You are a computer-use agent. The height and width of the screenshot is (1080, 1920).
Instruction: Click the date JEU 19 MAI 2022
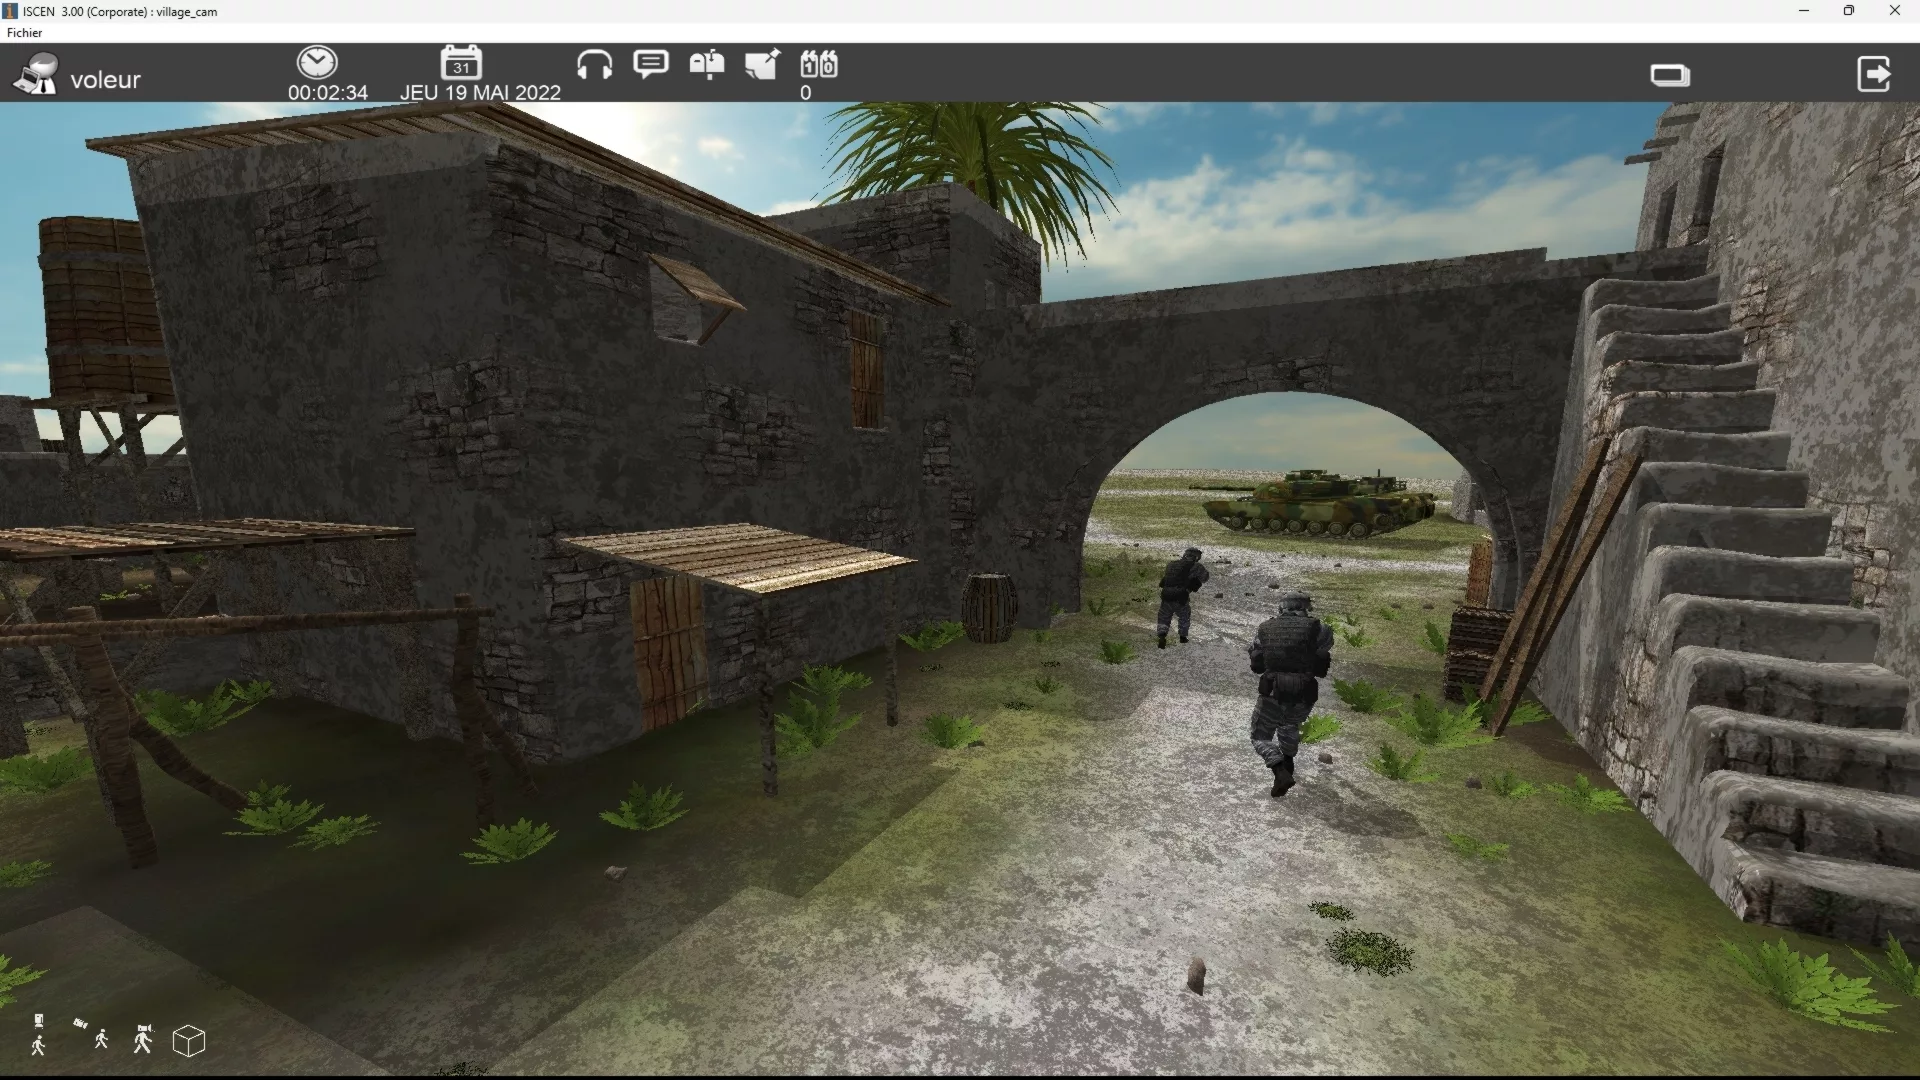pos(480,92)
